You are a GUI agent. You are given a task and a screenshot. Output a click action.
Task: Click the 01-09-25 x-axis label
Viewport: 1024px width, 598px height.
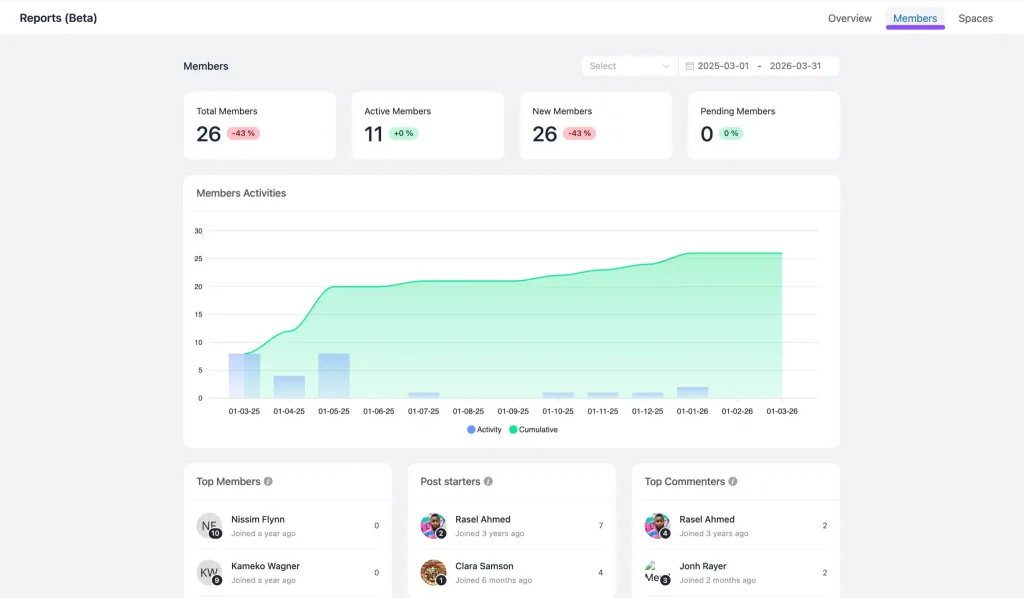[513, 411]
